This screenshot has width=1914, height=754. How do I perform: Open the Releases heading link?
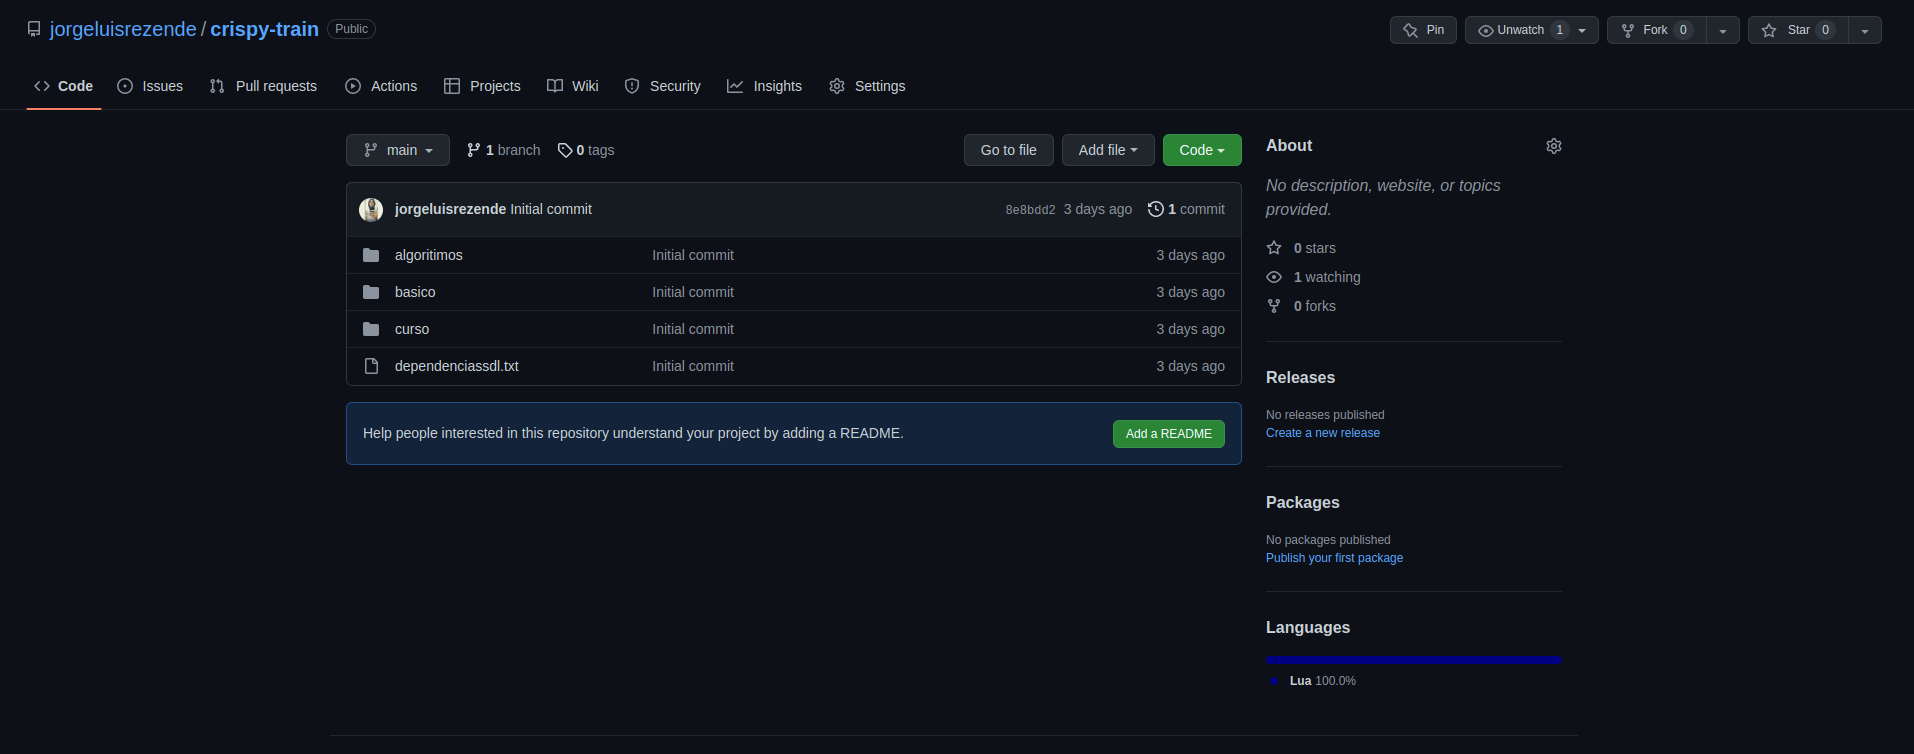[1300, 378]
